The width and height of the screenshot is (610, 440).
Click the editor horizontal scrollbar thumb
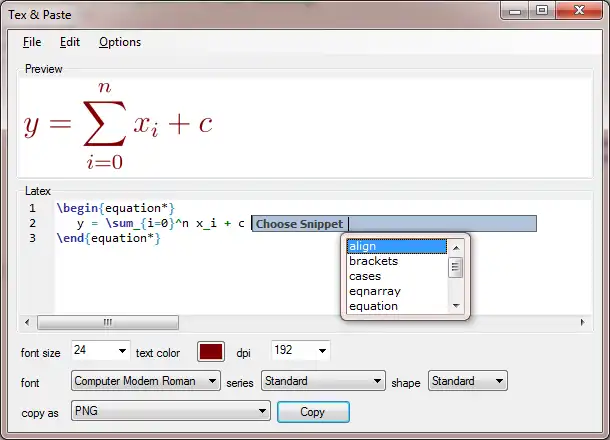108,322
